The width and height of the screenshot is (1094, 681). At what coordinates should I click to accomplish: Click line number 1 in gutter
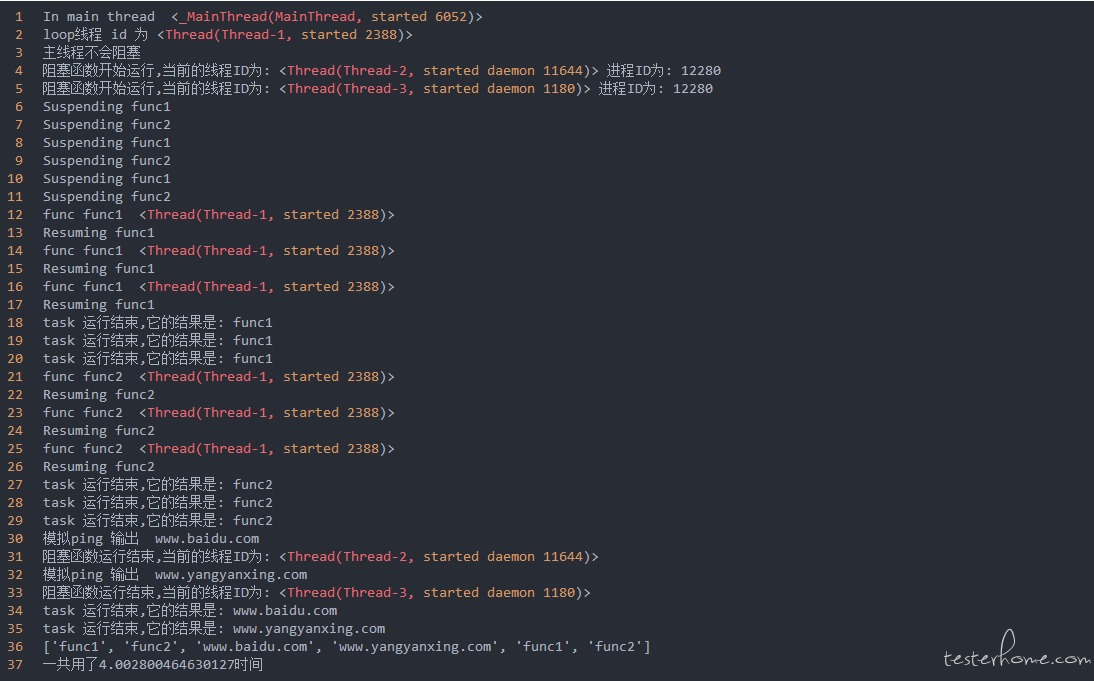click(18, 17)
